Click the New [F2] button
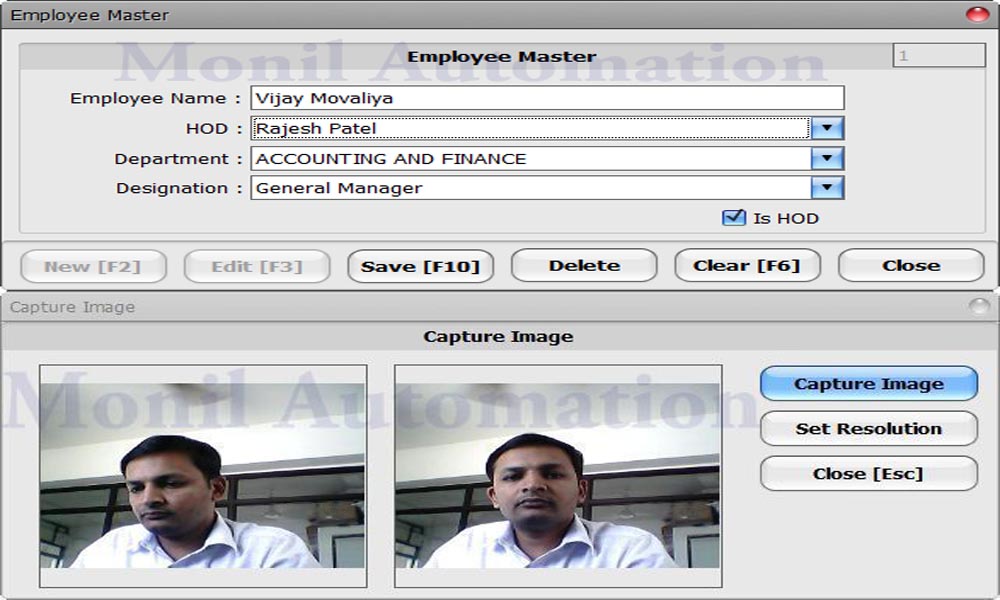Image resolution: width=1000 pixels, height=600 pixels. [x=93, y=266]
